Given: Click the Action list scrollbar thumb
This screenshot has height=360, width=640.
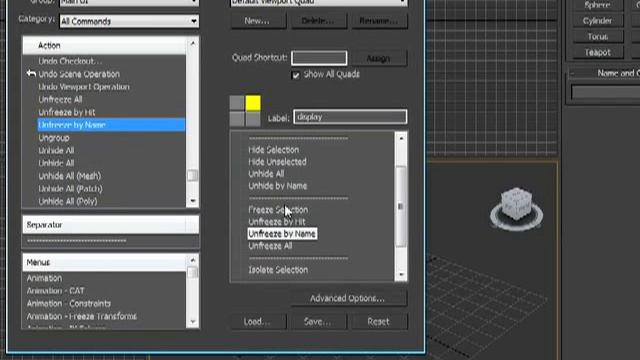Looking at the screenshot, I should [193, 176].
